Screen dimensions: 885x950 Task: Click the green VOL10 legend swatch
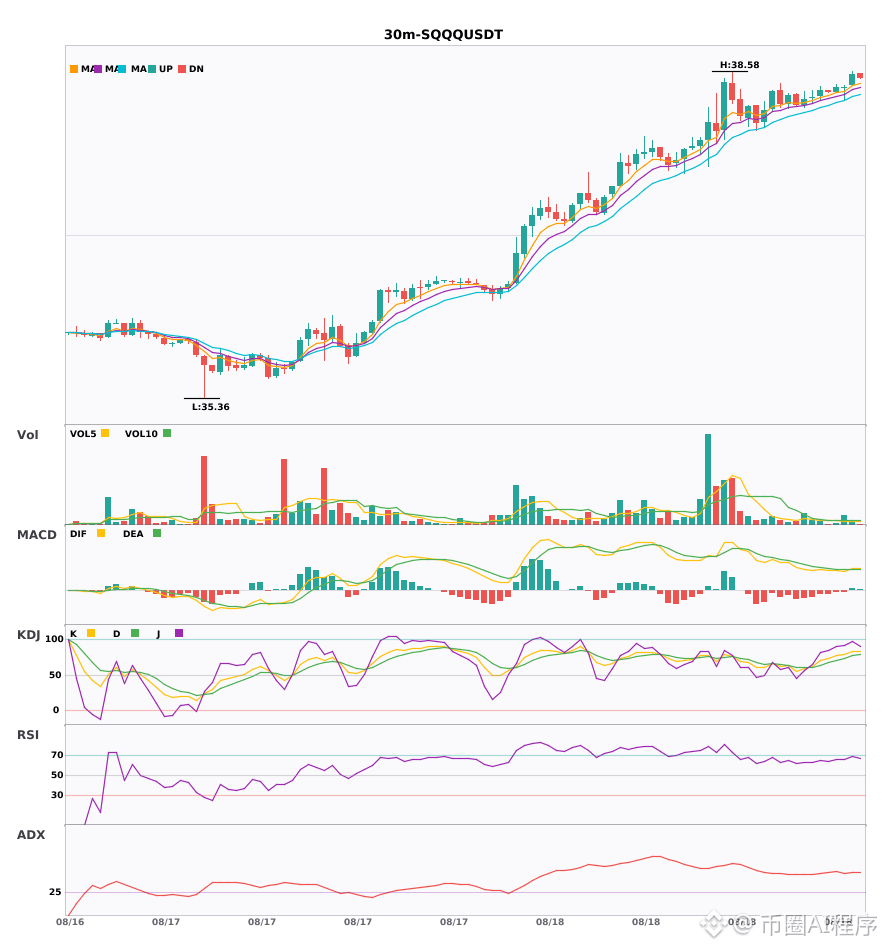tap(167, 433)
